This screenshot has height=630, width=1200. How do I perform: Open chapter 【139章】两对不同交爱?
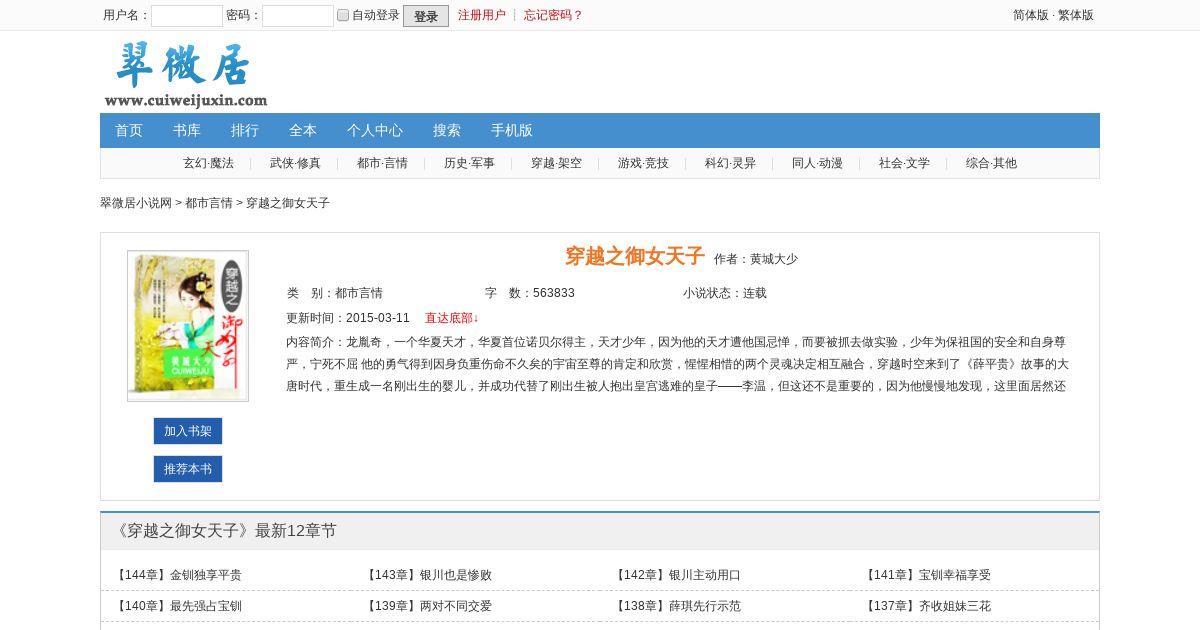pos(427,606)
